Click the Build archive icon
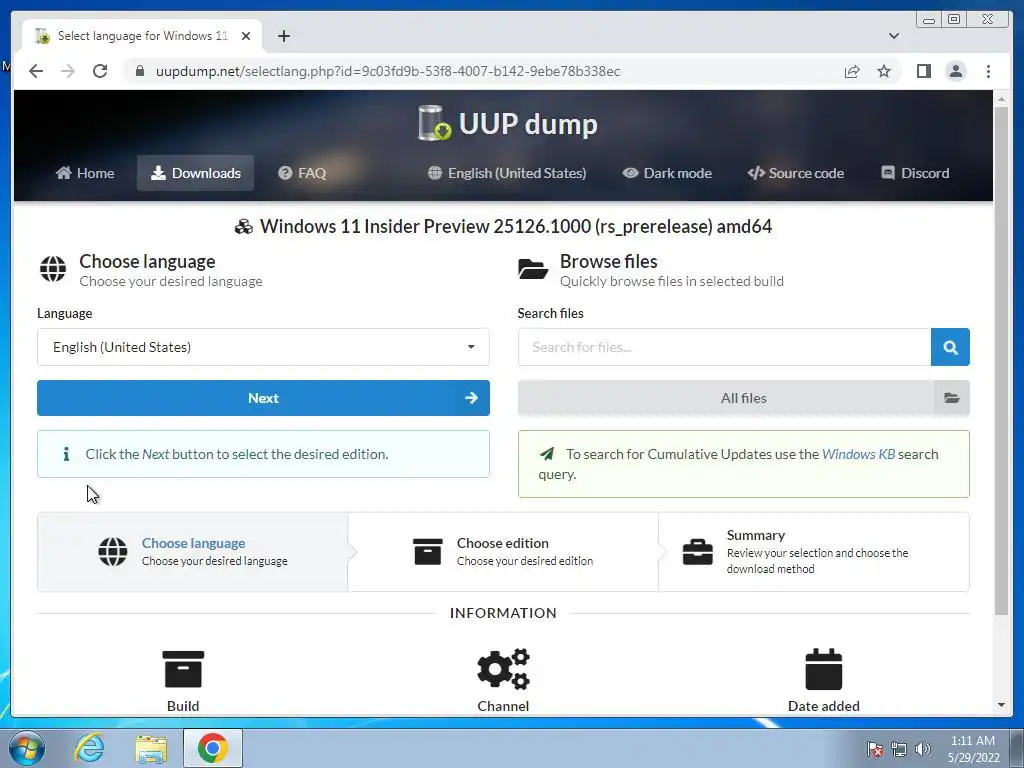The image size is (1024, 768). pos(183,669)
